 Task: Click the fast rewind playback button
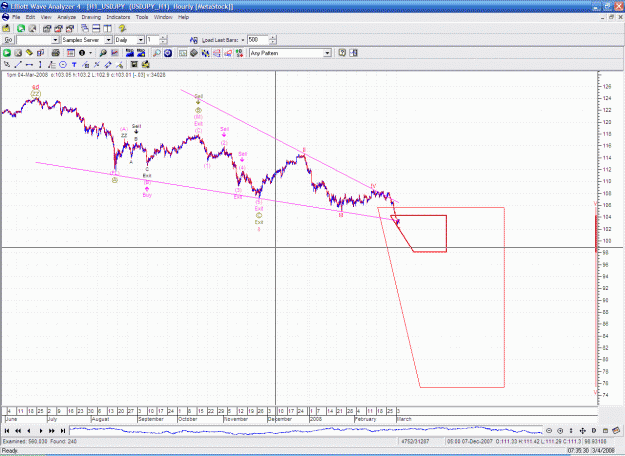coord(18,431)
